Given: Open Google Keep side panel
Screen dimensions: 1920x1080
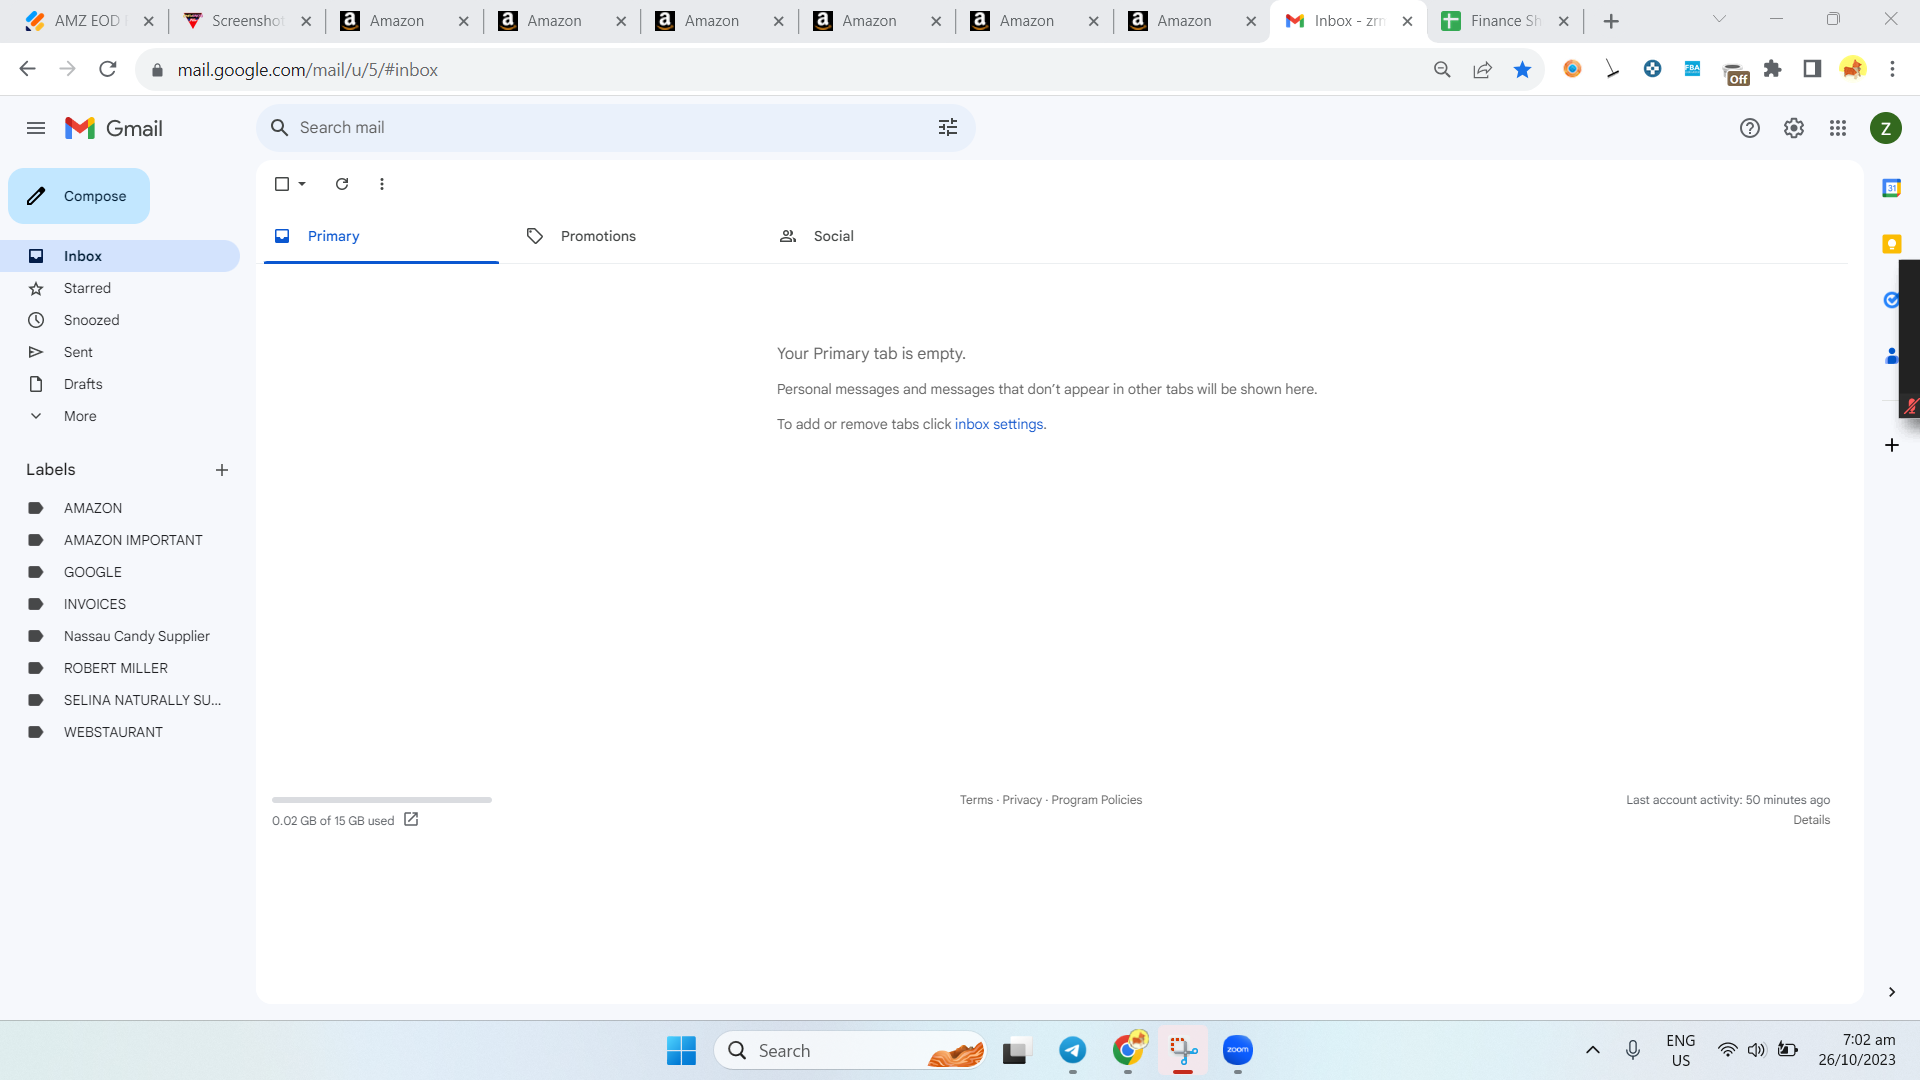Looking at the screenshot, I should point(1892,244).
